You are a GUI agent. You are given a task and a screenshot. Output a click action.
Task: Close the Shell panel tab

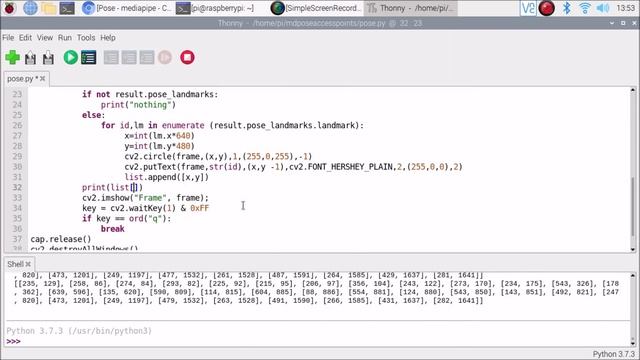pos(28,264)
